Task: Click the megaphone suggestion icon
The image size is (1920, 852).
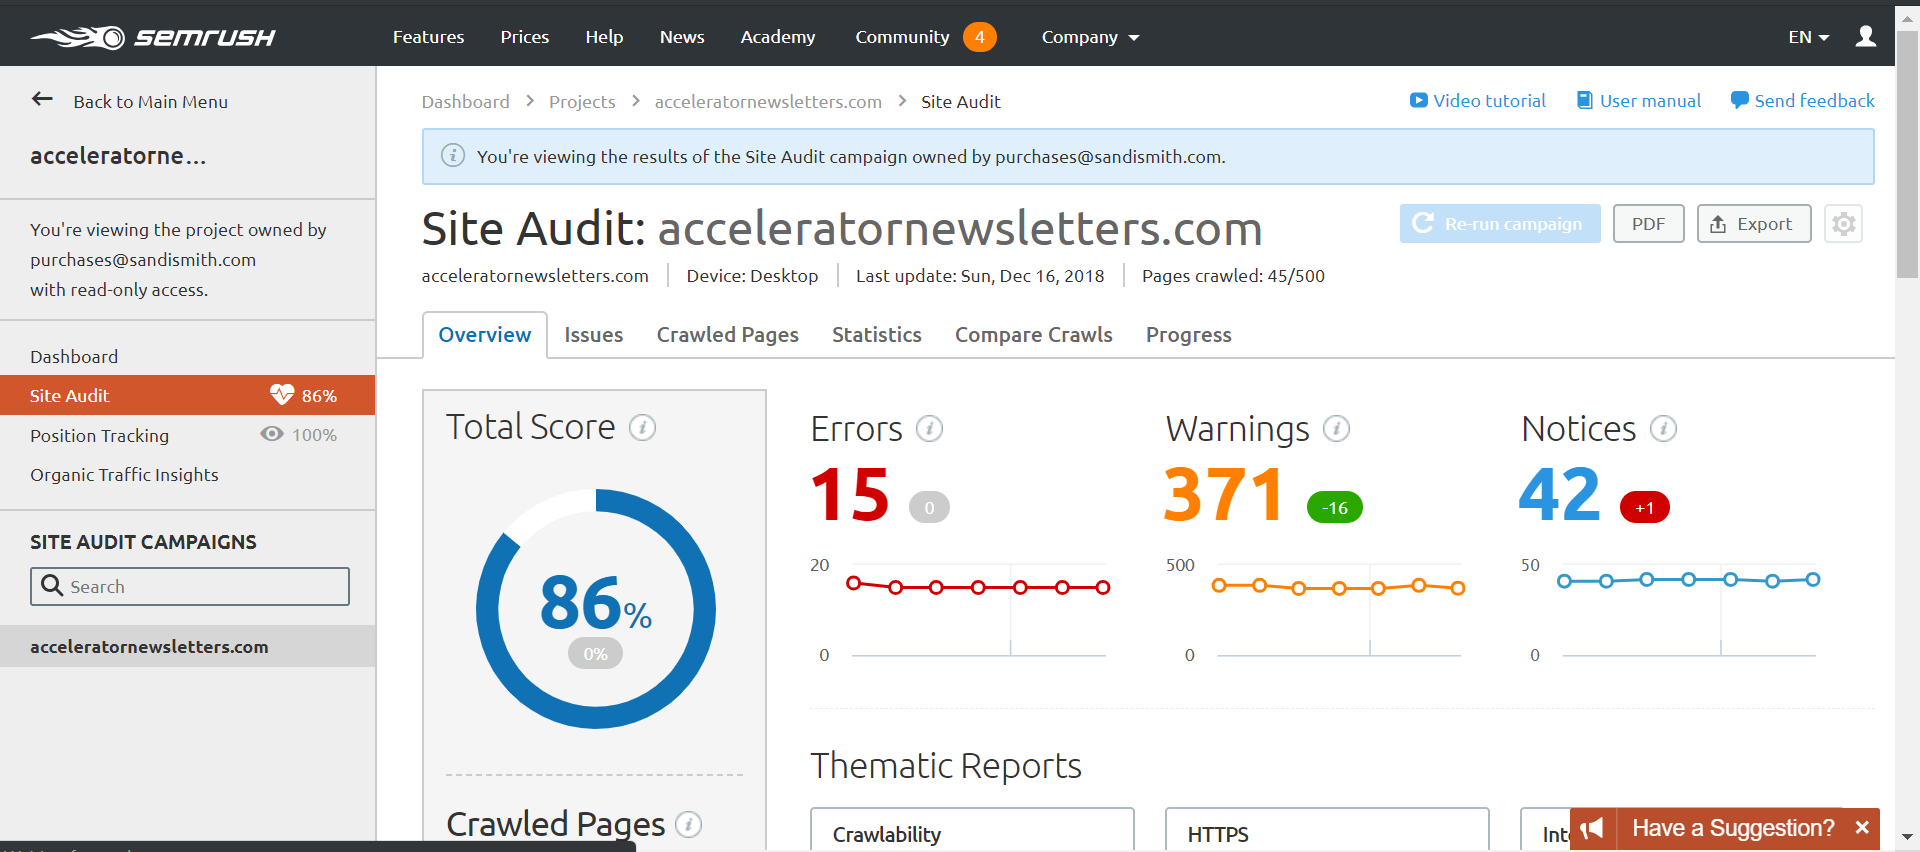Action: coord(1593,828)
